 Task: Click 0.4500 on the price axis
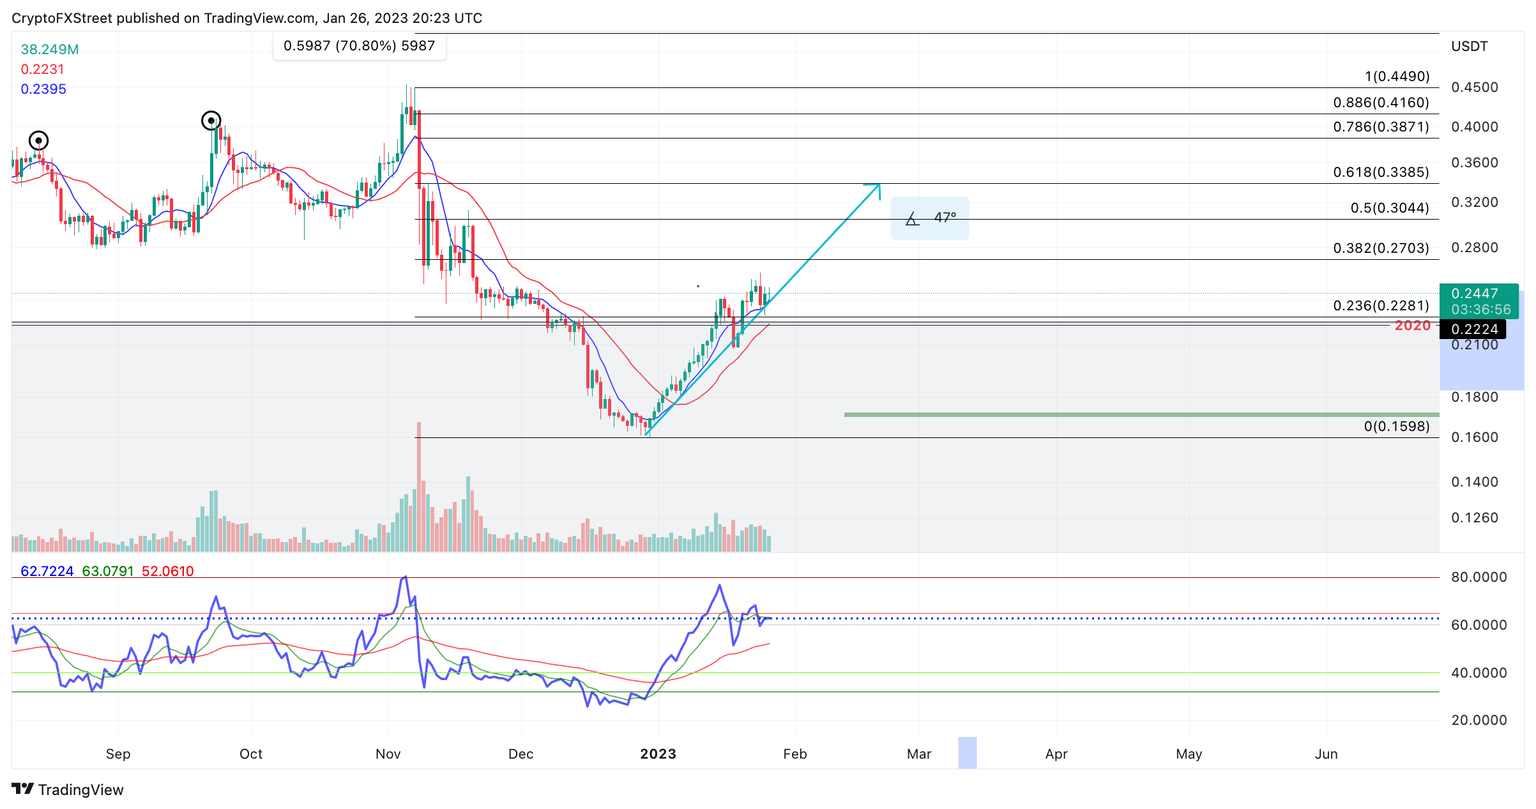(1475, 87)
